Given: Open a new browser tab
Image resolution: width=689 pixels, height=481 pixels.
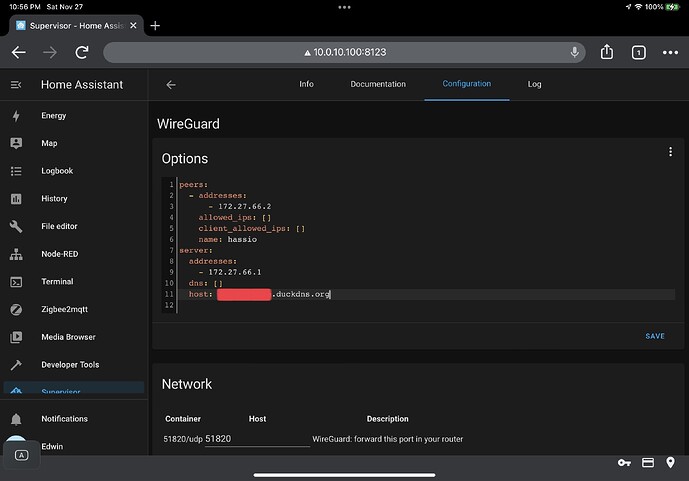Looking at the screenshot, I should coord(155,25).
